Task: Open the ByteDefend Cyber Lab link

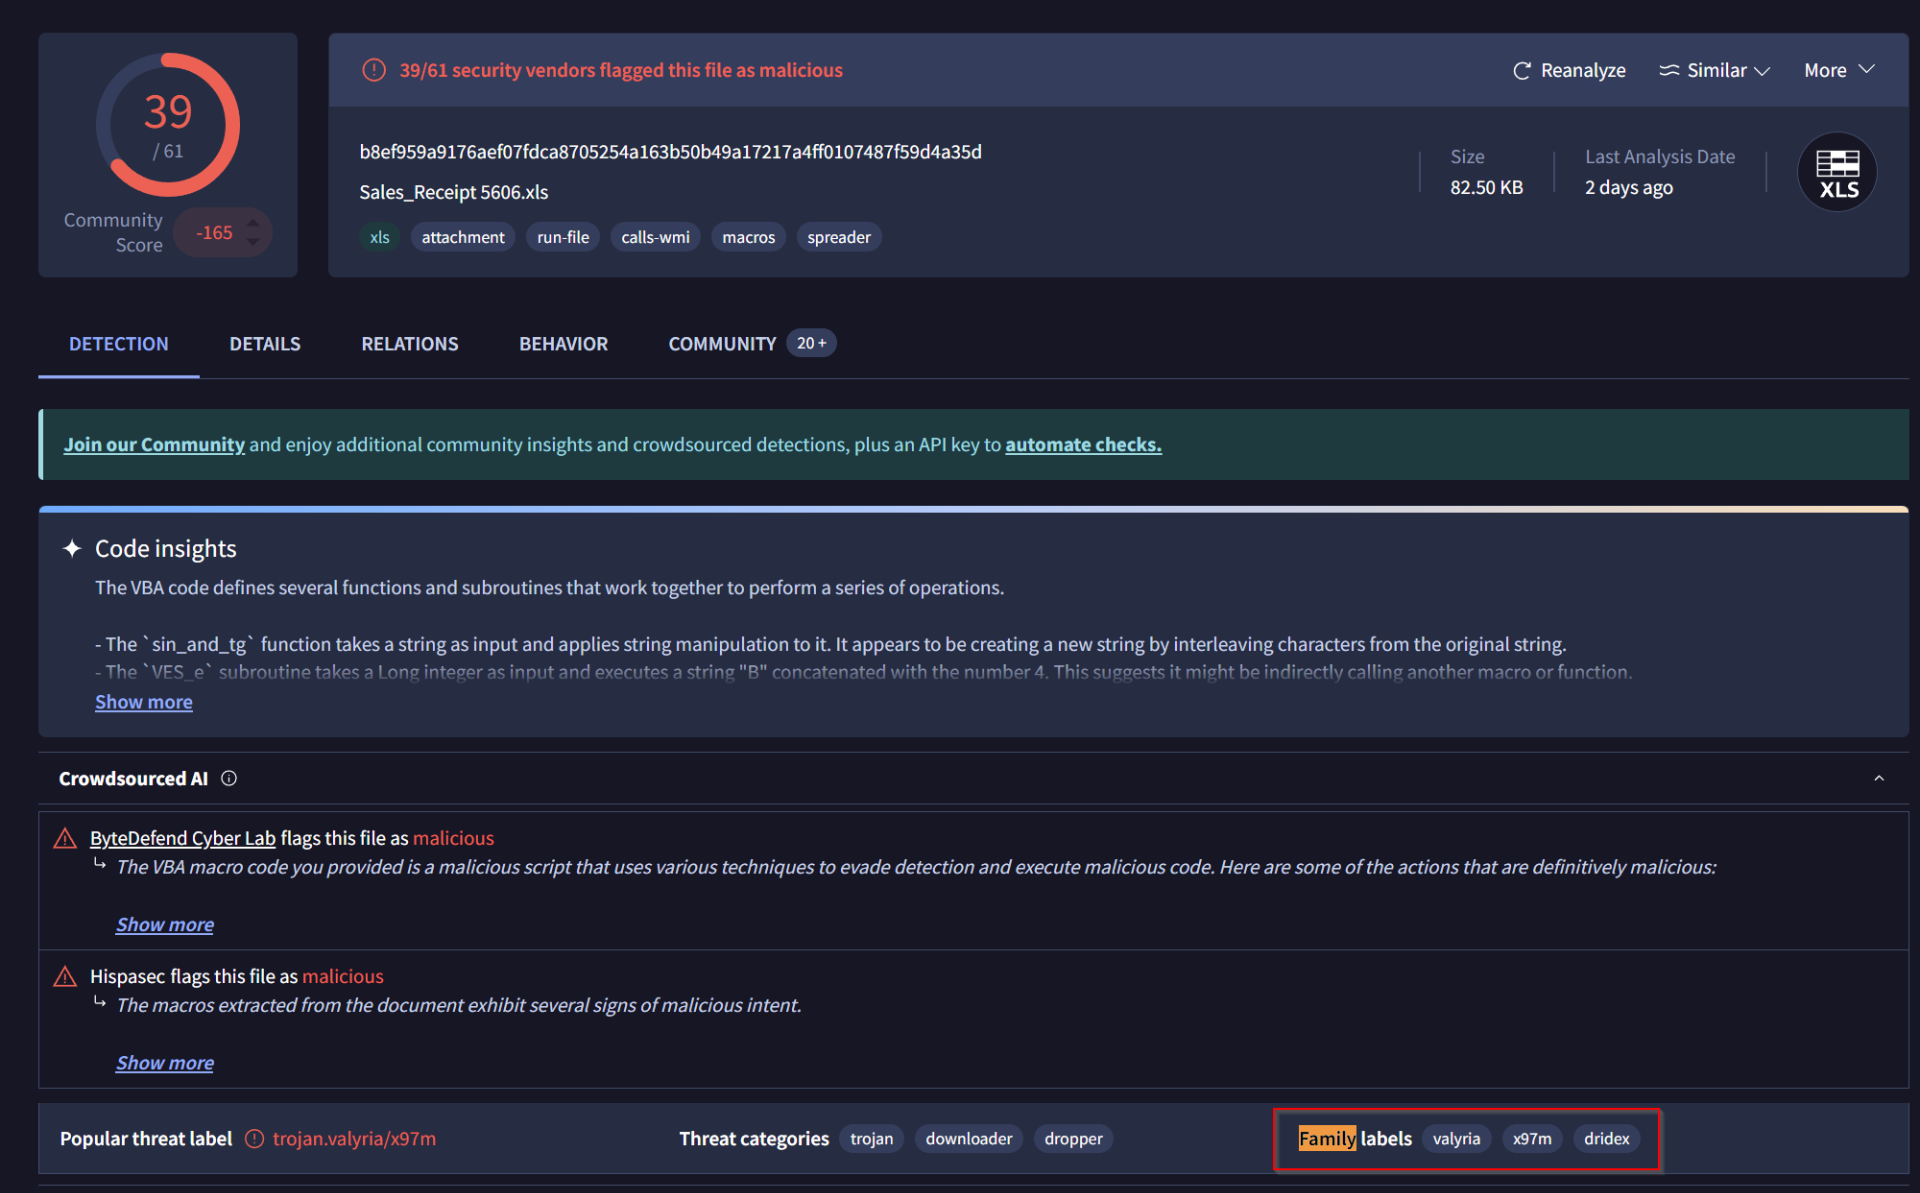Action: pyautogui.click(x=183, y=838)
